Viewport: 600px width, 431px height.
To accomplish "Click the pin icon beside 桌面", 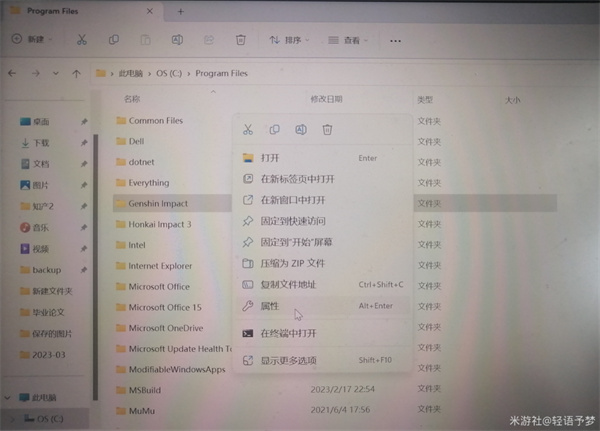I will [84, 122].
